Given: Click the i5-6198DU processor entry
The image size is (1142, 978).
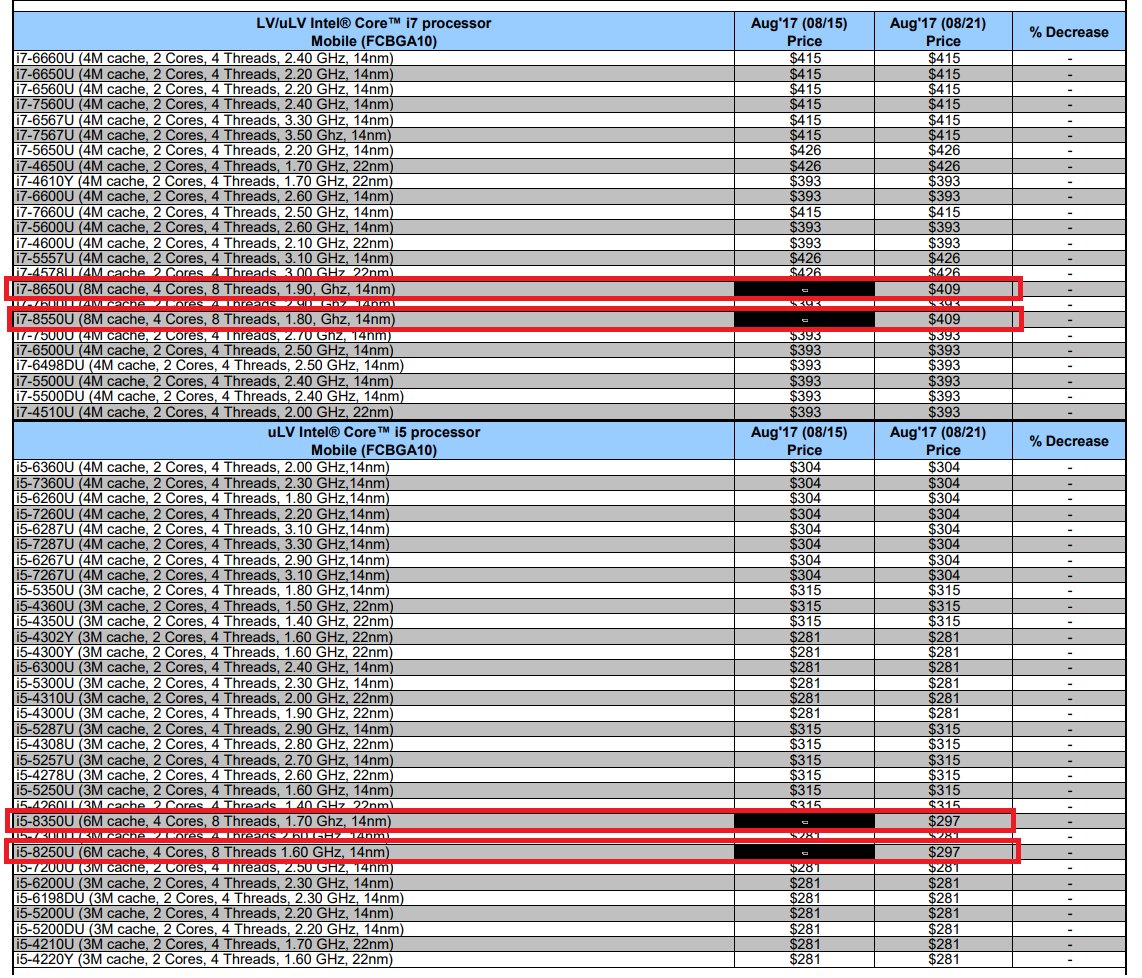Looking at the screenshot, I should (x=210, y=899).
